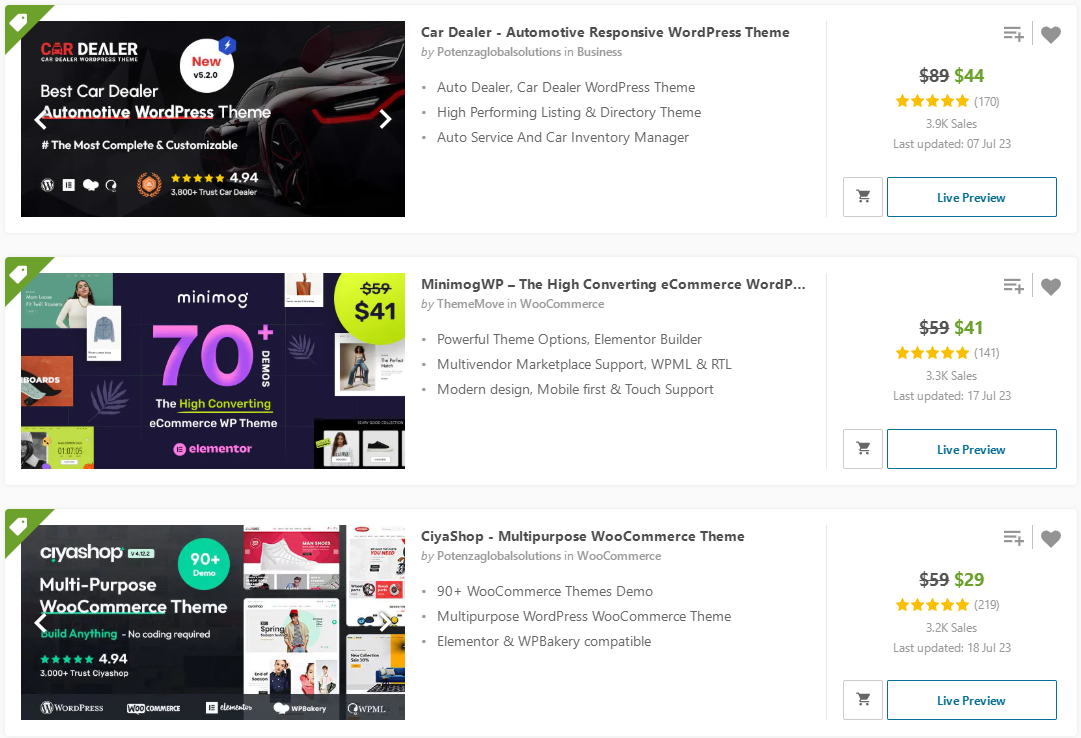1081x738 pixels.
Task: Add Car Dealer theme to cart
Action: pos(863,197)
